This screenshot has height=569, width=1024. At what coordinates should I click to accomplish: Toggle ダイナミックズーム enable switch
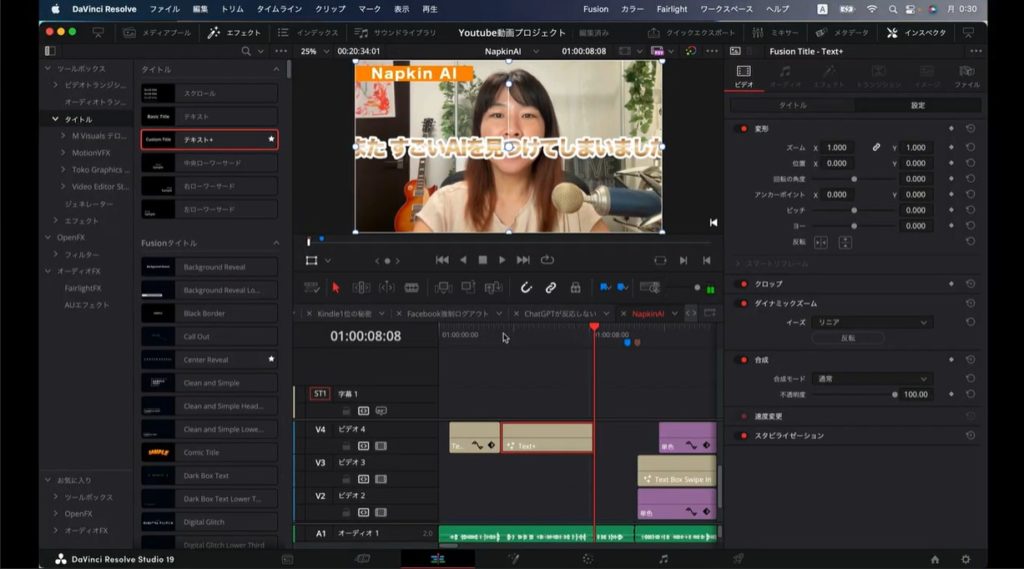743,303
